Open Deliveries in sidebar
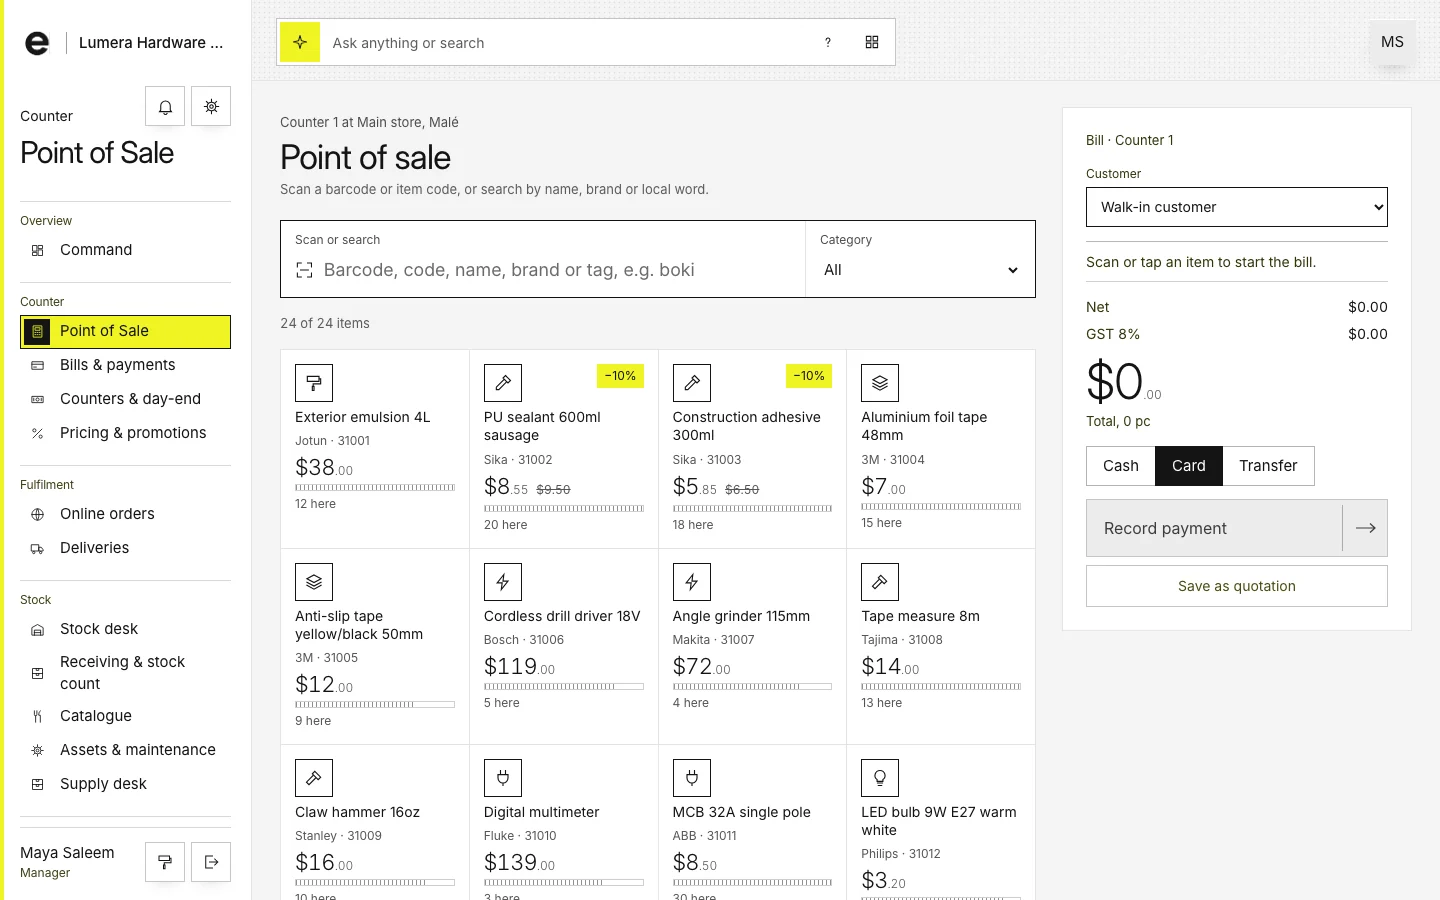Screen dimensions: 1440x900 125,548
